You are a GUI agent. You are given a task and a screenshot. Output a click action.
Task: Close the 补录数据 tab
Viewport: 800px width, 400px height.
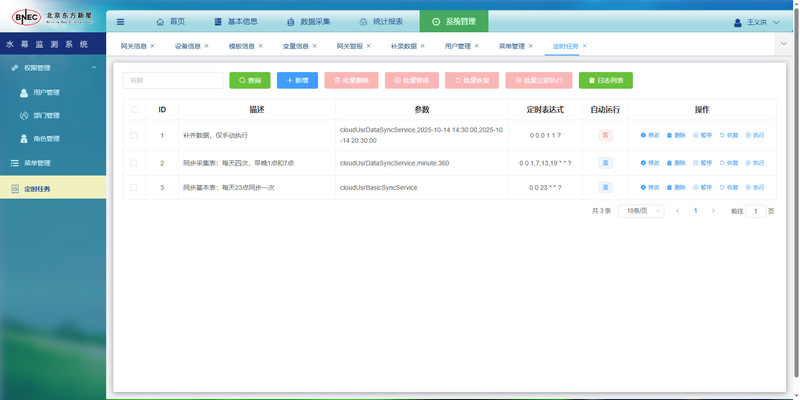point(423,46)
